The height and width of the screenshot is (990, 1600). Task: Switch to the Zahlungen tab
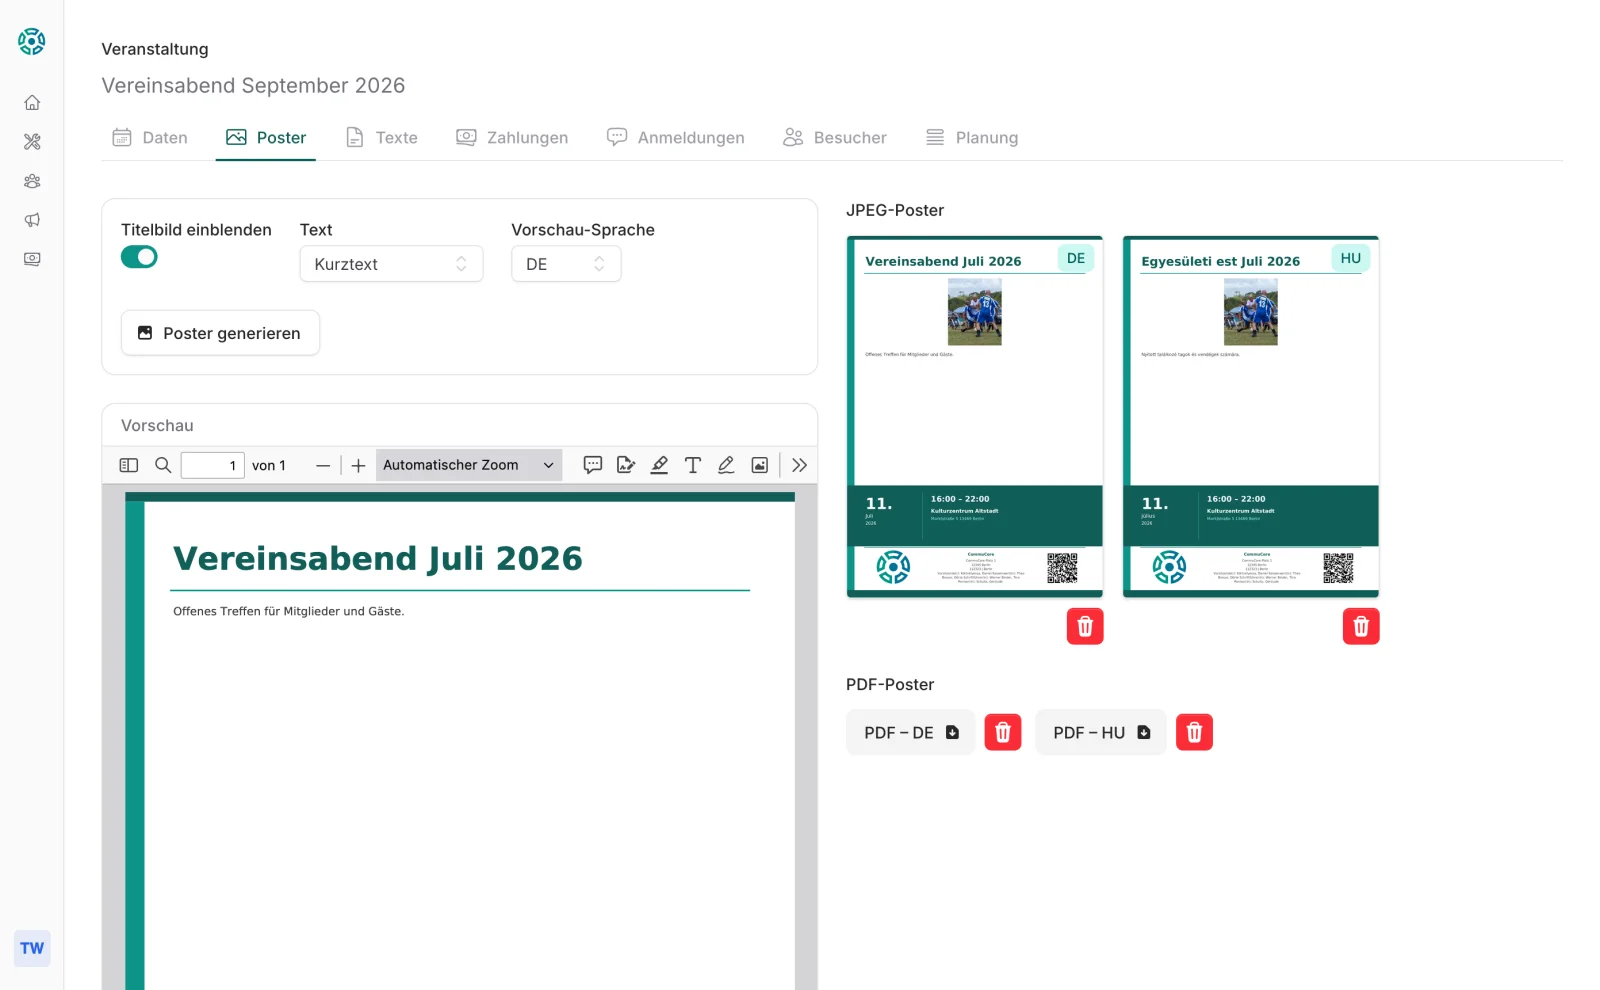[512, 138]
